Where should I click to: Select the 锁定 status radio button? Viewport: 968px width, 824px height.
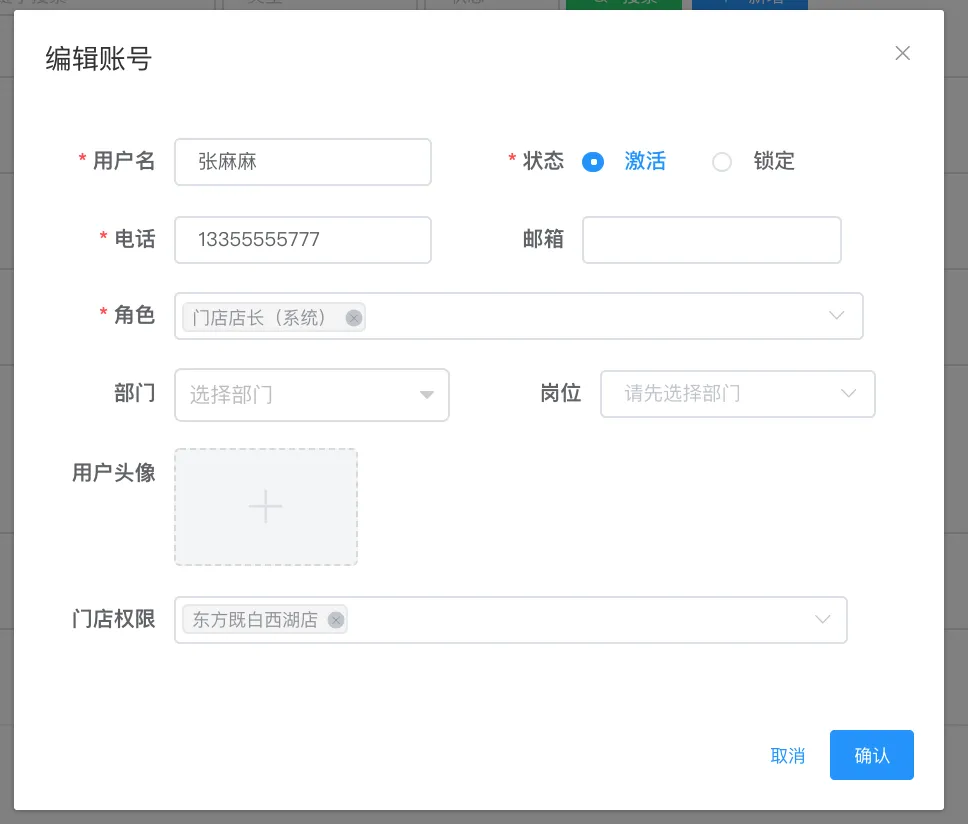[x=721, y=162]
